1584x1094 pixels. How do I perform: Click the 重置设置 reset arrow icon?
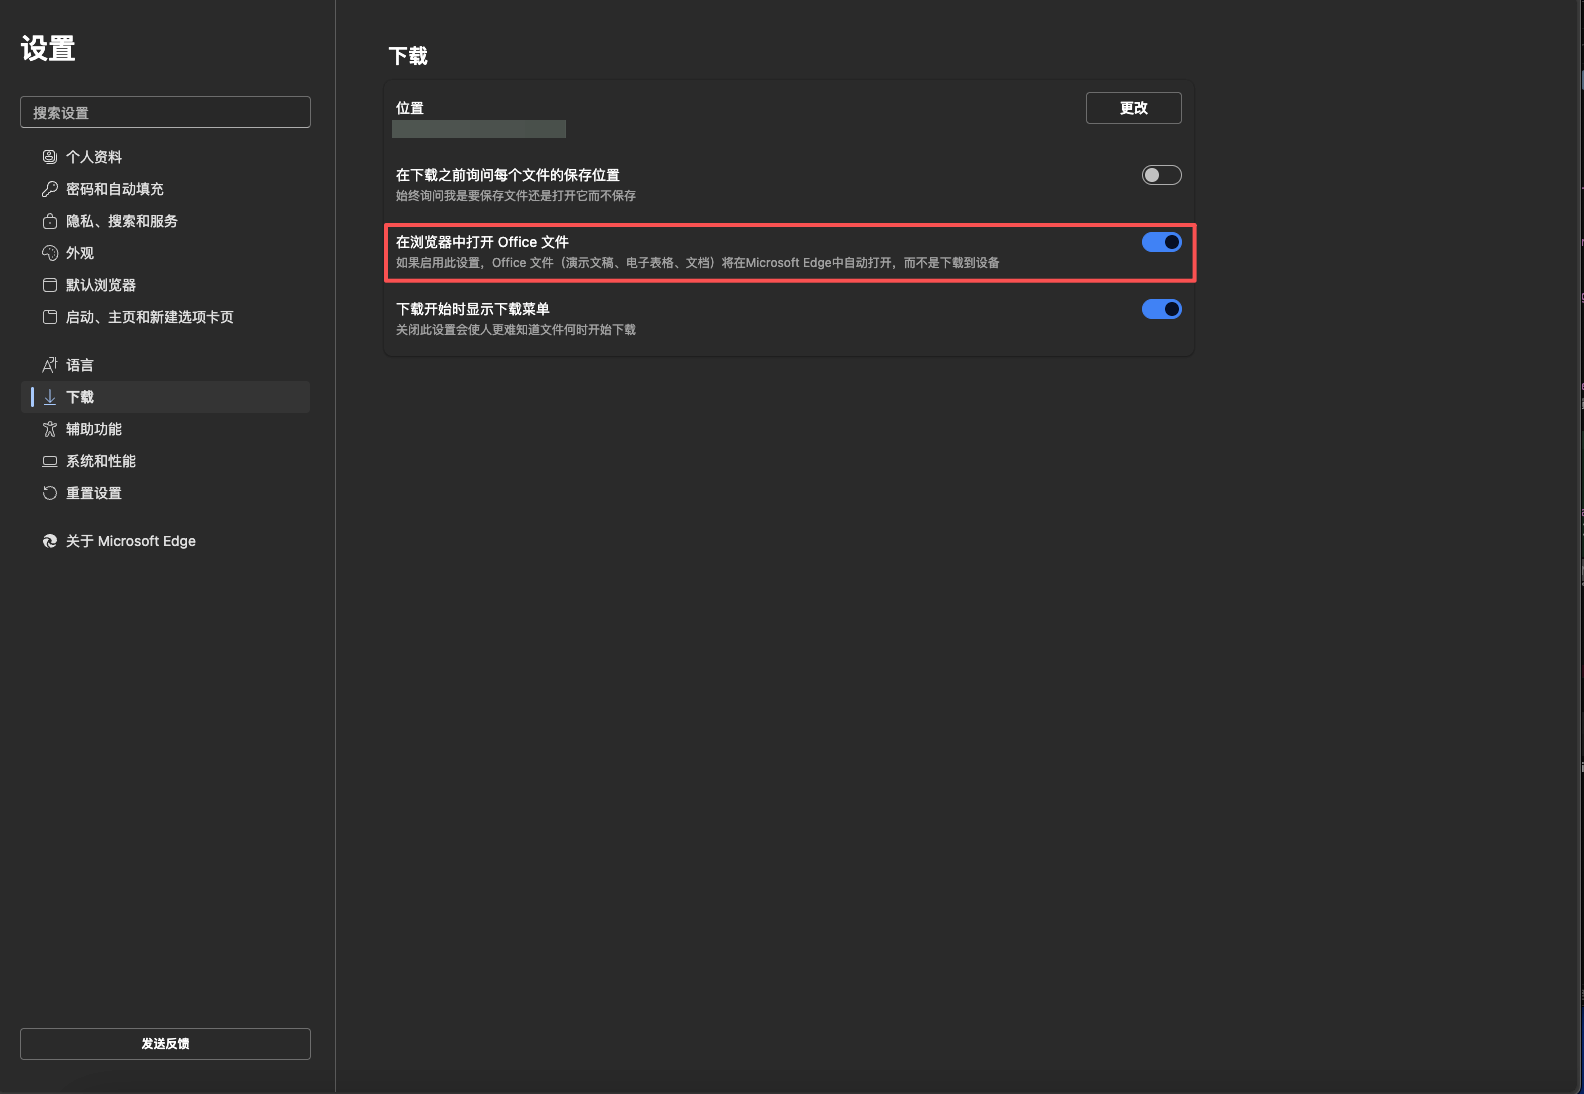(49, 493)
